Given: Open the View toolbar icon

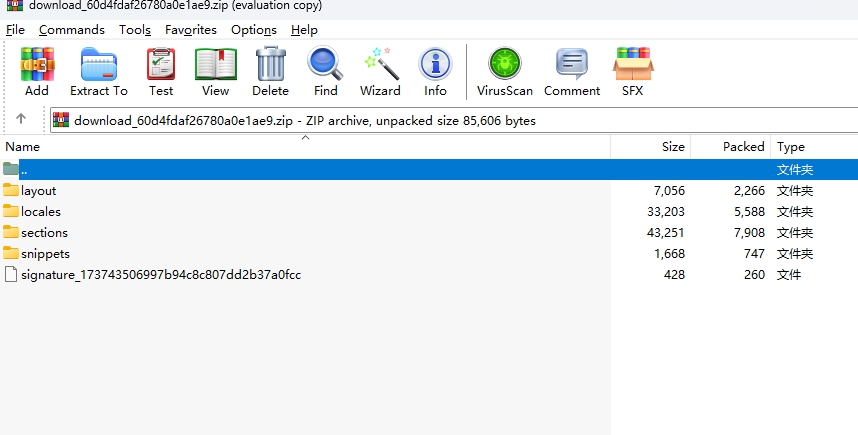Looking at the screenshot, I should [x=215, y=72].
